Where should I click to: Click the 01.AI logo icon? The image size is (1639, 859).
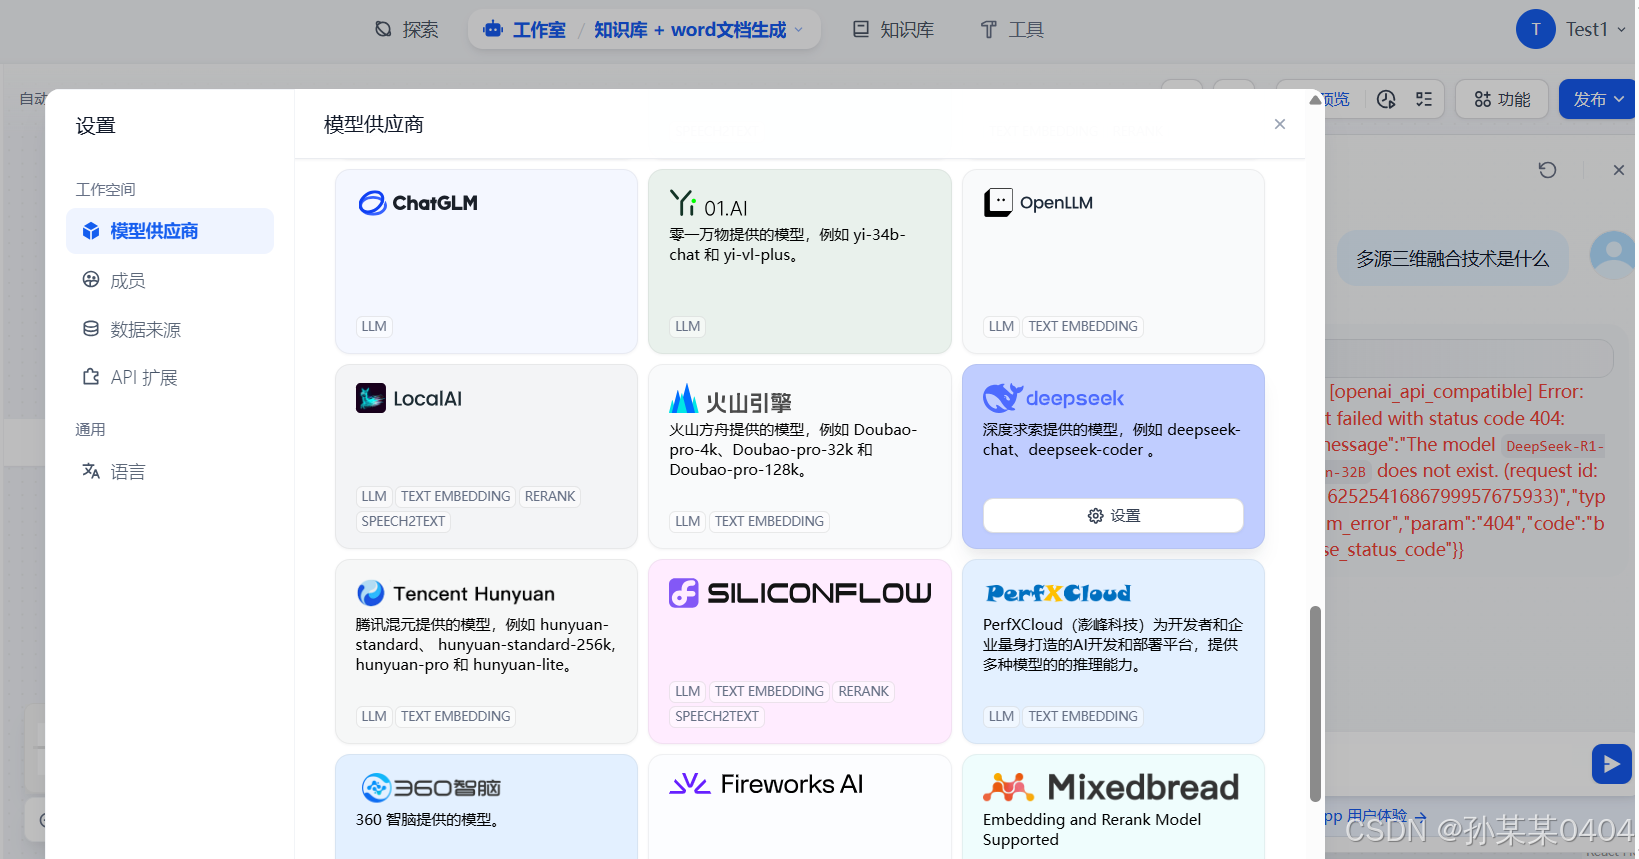pyautogui.click(x=683, y=203)
